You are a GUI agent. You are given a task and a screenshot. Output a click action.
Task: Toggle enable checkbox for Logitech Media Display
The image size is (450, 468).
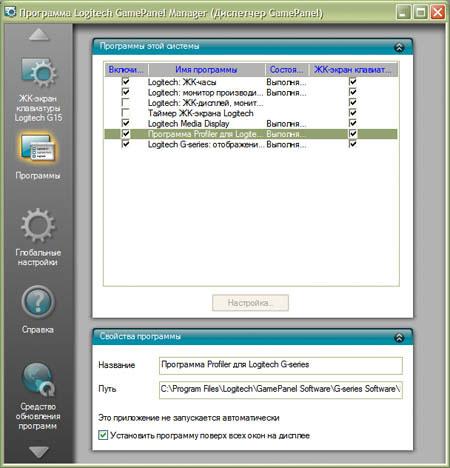(x=125, y=123)
